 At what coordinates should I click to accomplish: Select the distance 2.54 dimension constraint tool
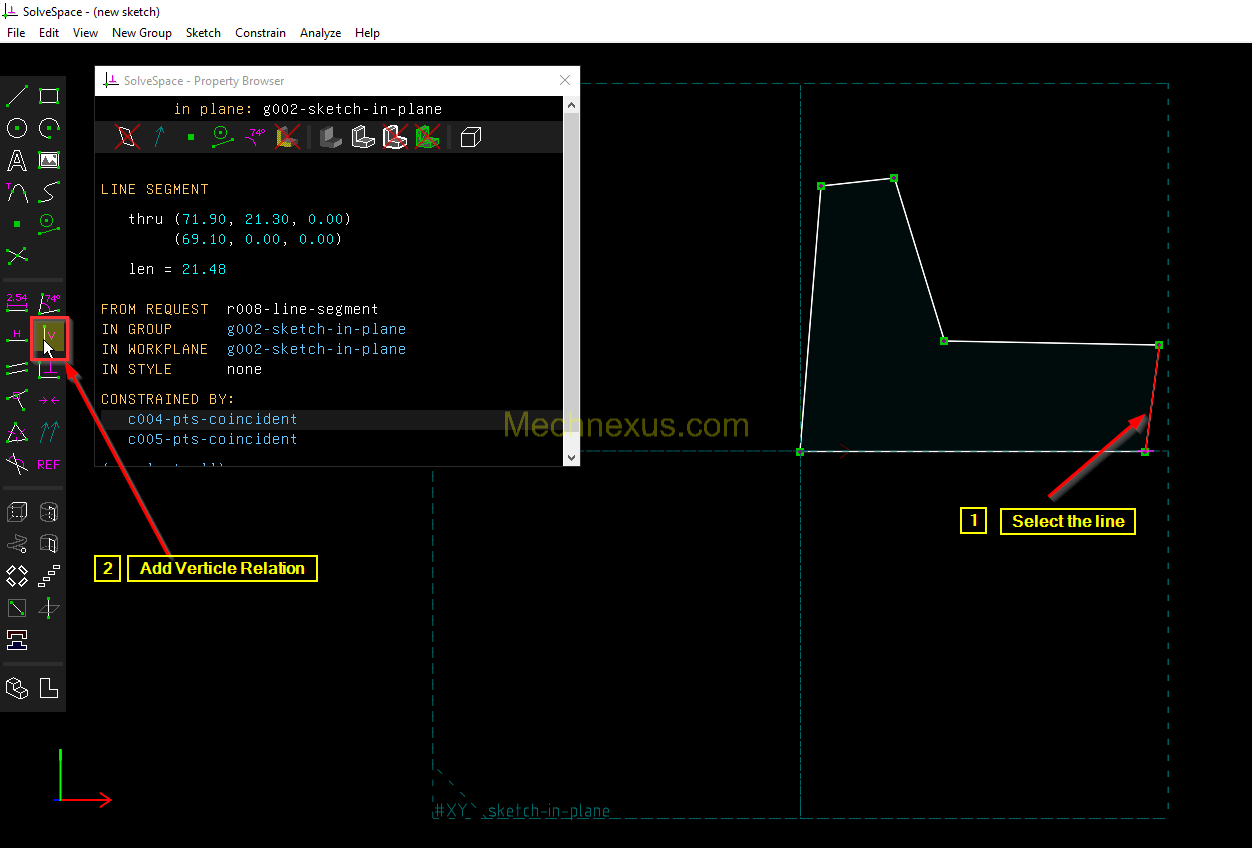(x=17, y=301)
